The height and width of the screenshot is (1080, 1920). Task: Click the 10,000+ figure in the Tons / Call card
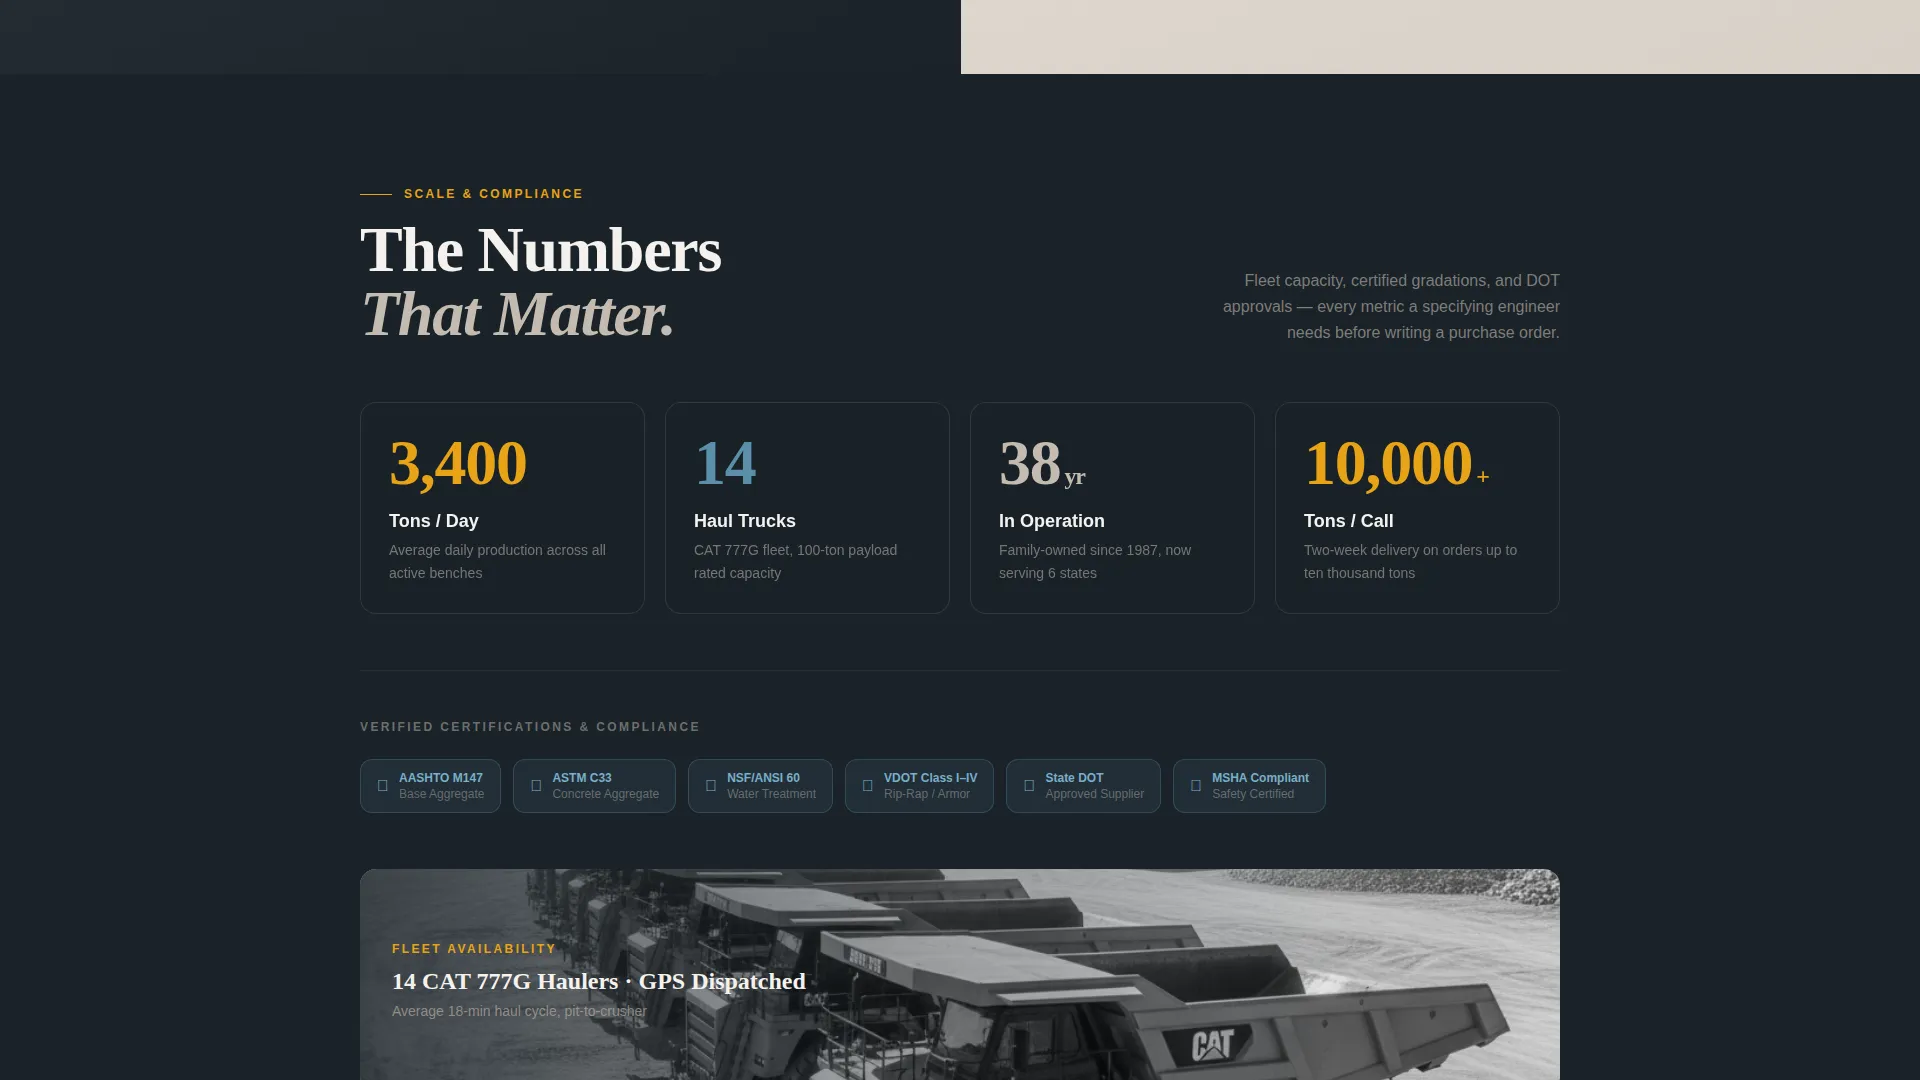pyautogui.click(x=1397, y=464)
